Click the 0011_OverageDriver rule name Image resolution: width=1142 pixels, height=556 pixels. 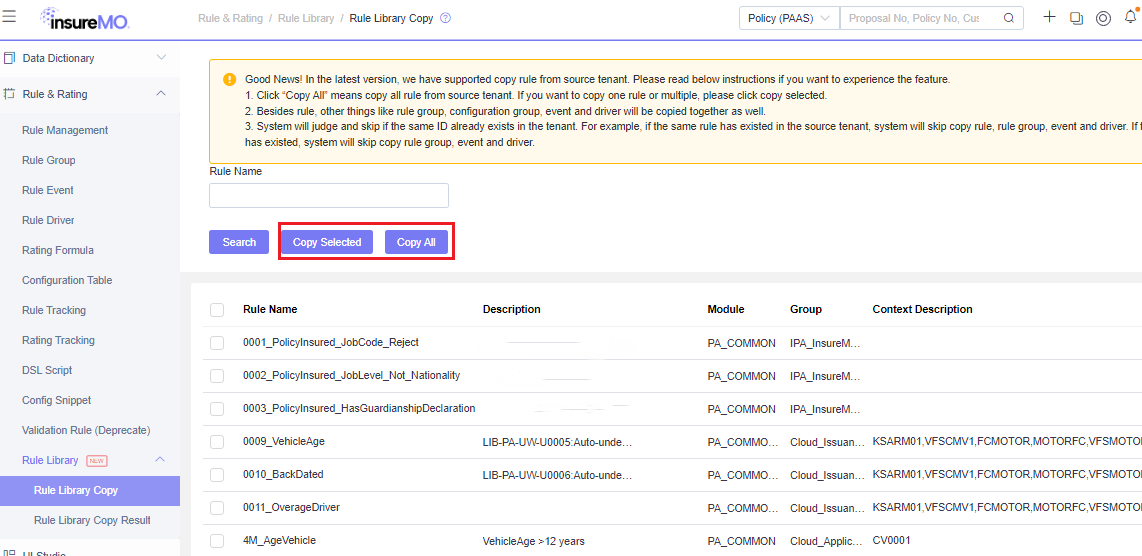pyautogui.click(x=291, y=507)
